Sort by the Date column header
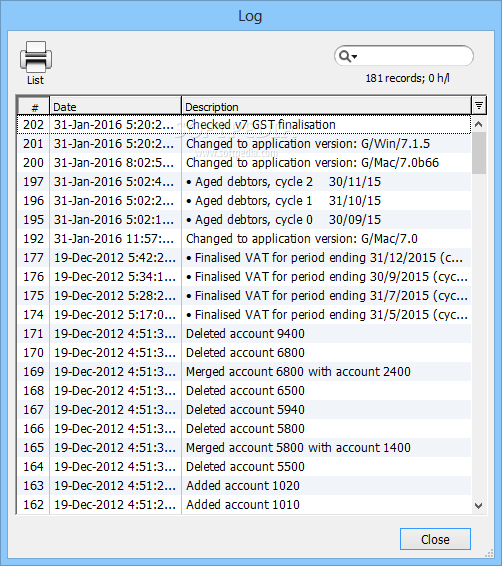Screen dimensions: 502x566 point(115,106)
